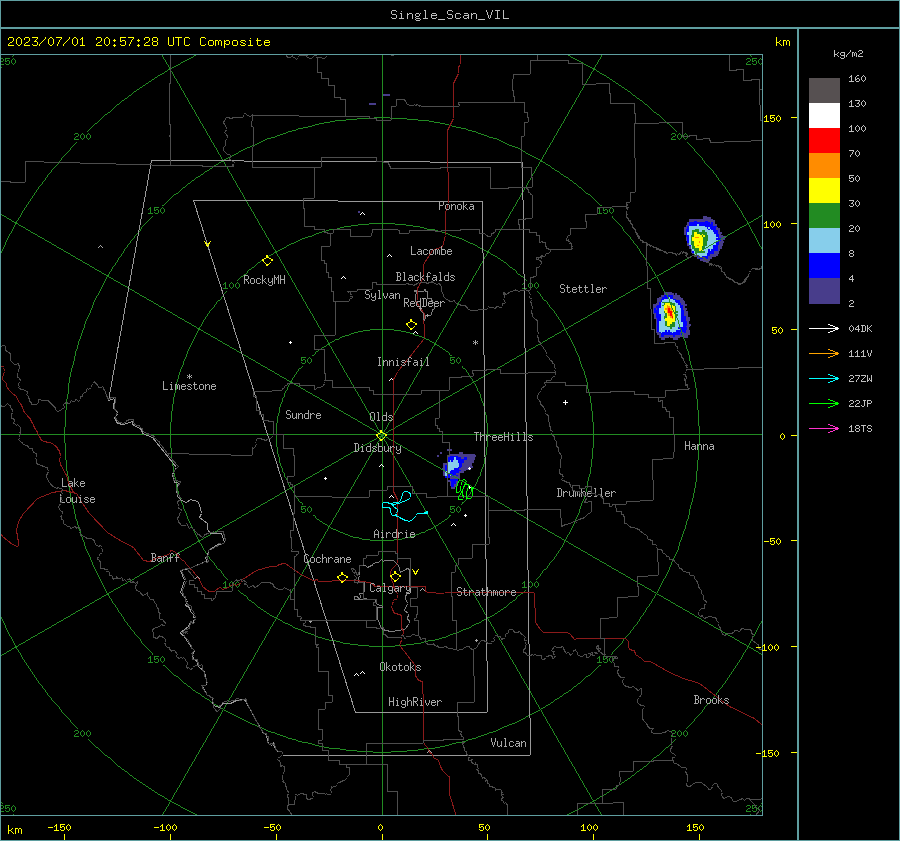Image resolution: width=900 pixels, height=841 pixels.
Task: Click the Didsbury city label
Action: (377, 448)
